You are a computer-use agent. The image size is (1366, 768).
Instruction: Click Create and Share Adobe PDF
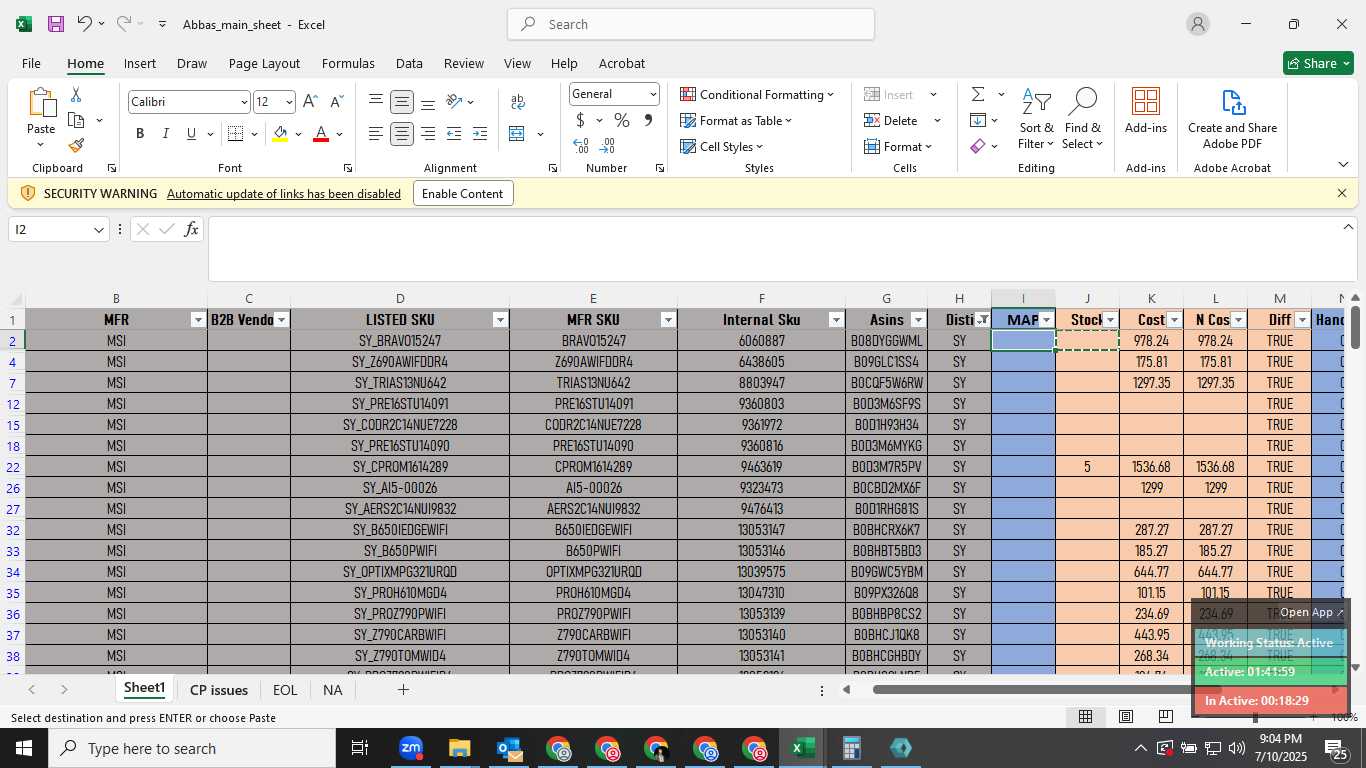(1232, 119)
